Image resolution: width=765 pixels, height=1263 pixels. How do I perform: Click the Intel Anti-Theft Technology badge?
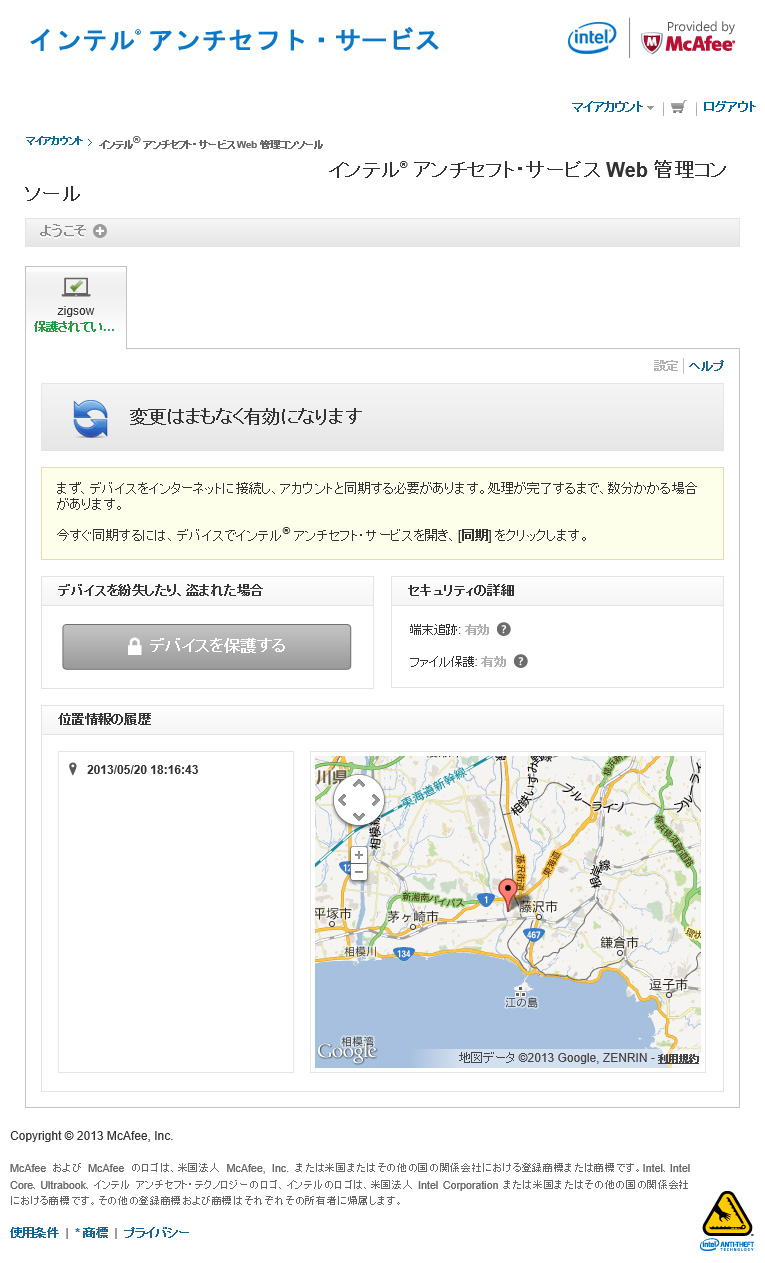coord(727,1221)
